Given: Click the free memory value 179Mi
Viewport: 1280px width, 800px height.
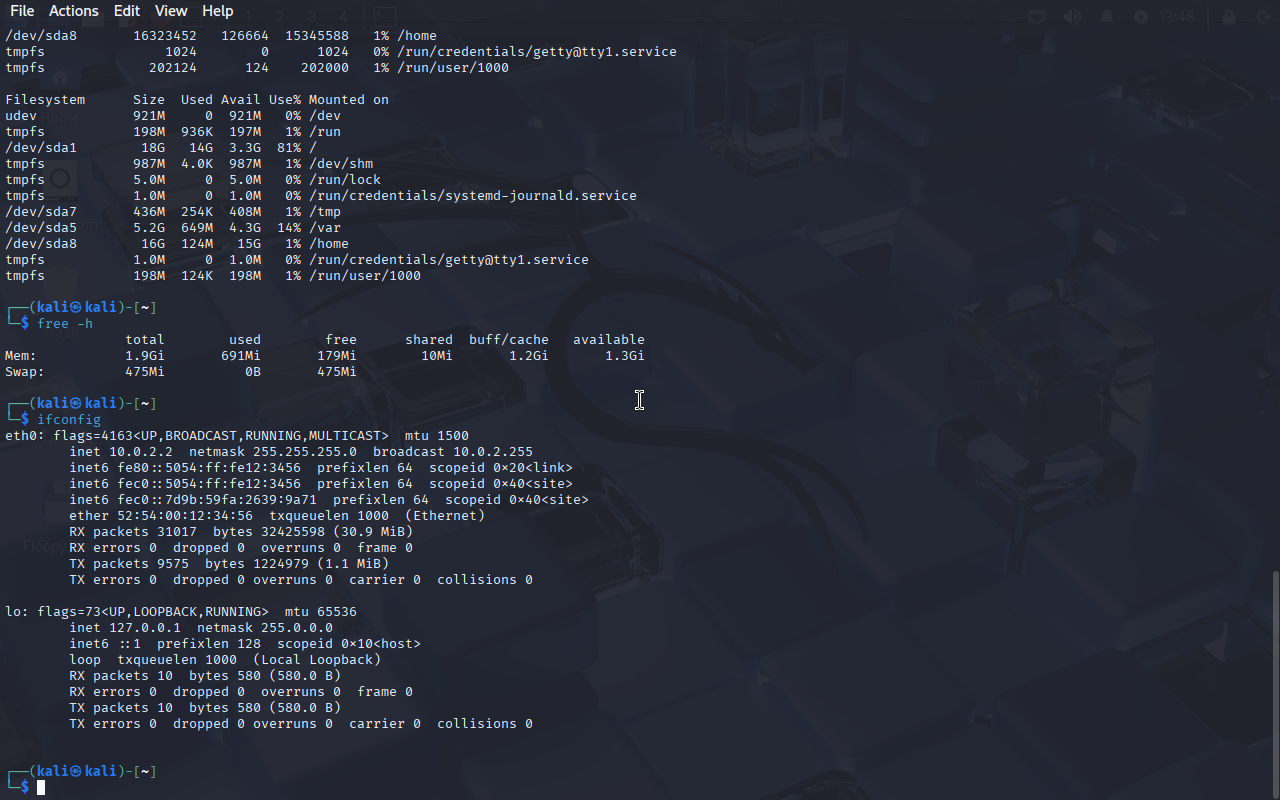Looking at the screenshot, I should coord(337,356).
